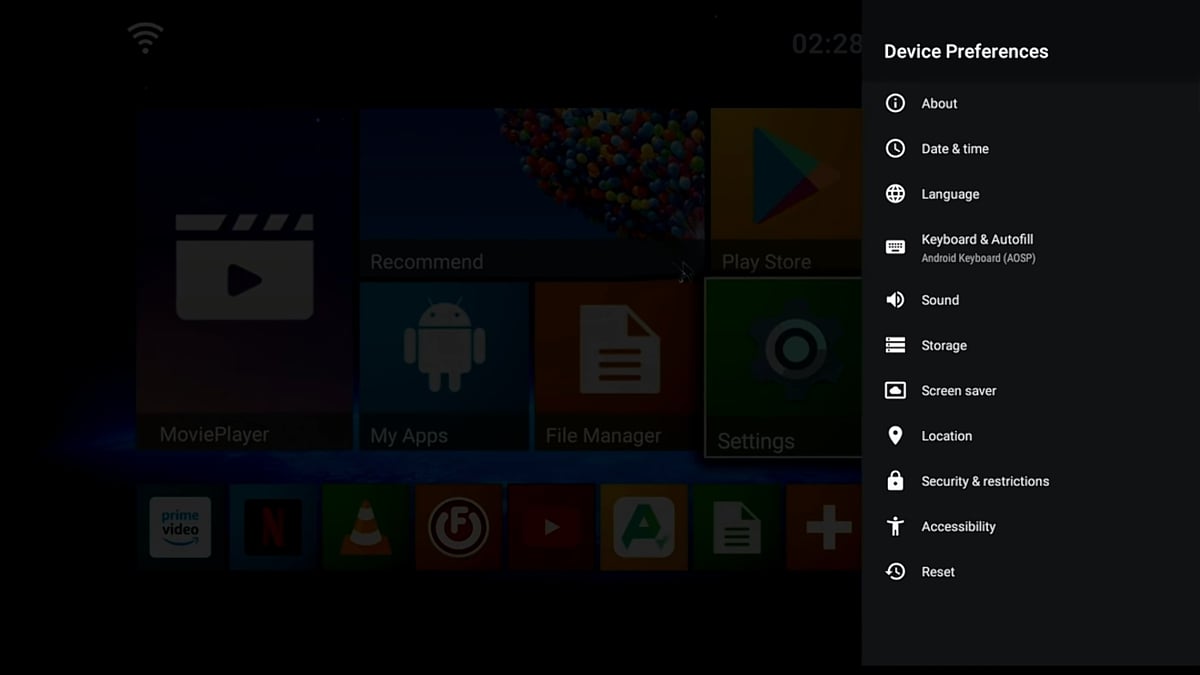Click the Date & time clock icon
This screenshot has width=1200, height=675.
click(896, 148)
